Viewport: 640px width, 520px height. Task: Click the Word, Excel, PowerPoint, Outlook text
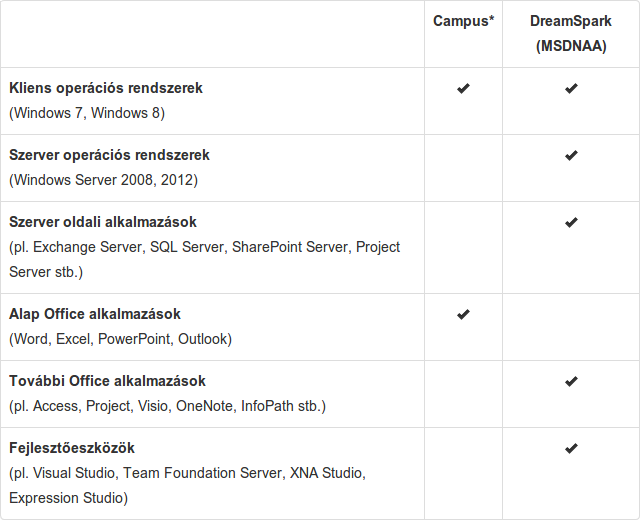pos(120,339)
